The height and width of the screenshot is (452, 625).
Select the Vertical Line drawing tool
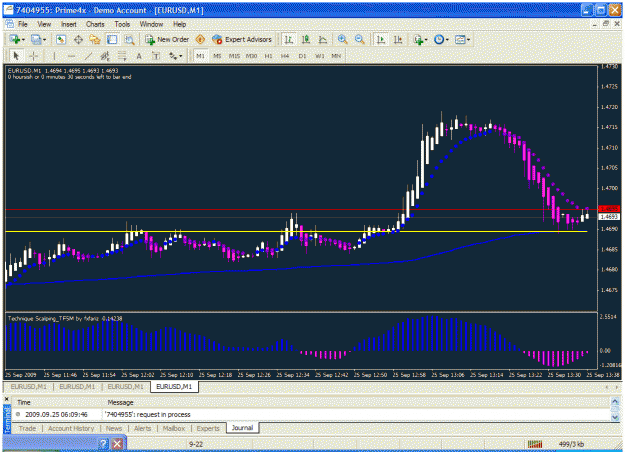point(54,56)
